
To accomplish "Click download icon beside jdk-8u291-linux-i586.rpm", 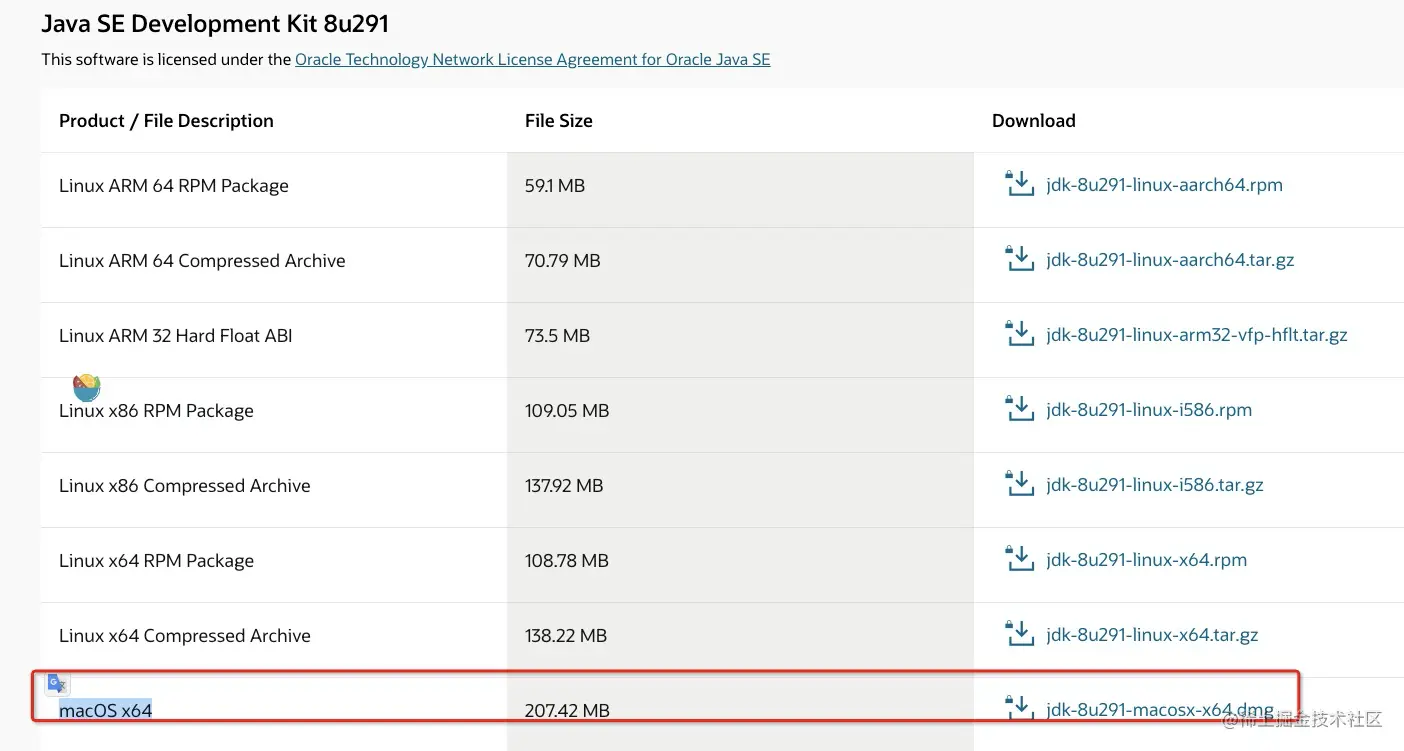I will pyautogui.click(x=1018, y=409).
